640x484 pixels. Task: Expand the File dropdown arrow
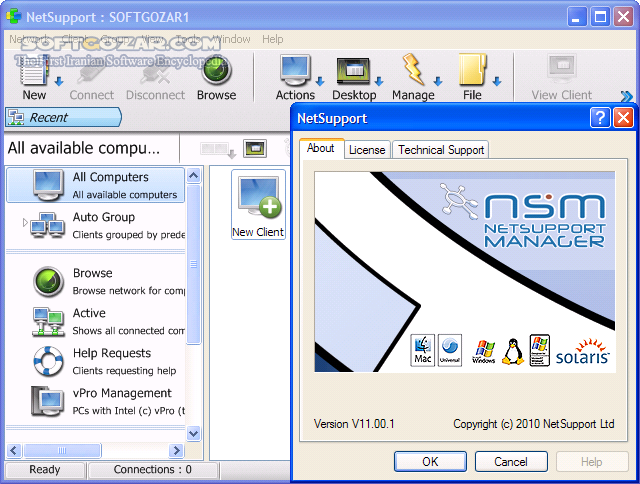pyautogui.click(x=497, y=81)
